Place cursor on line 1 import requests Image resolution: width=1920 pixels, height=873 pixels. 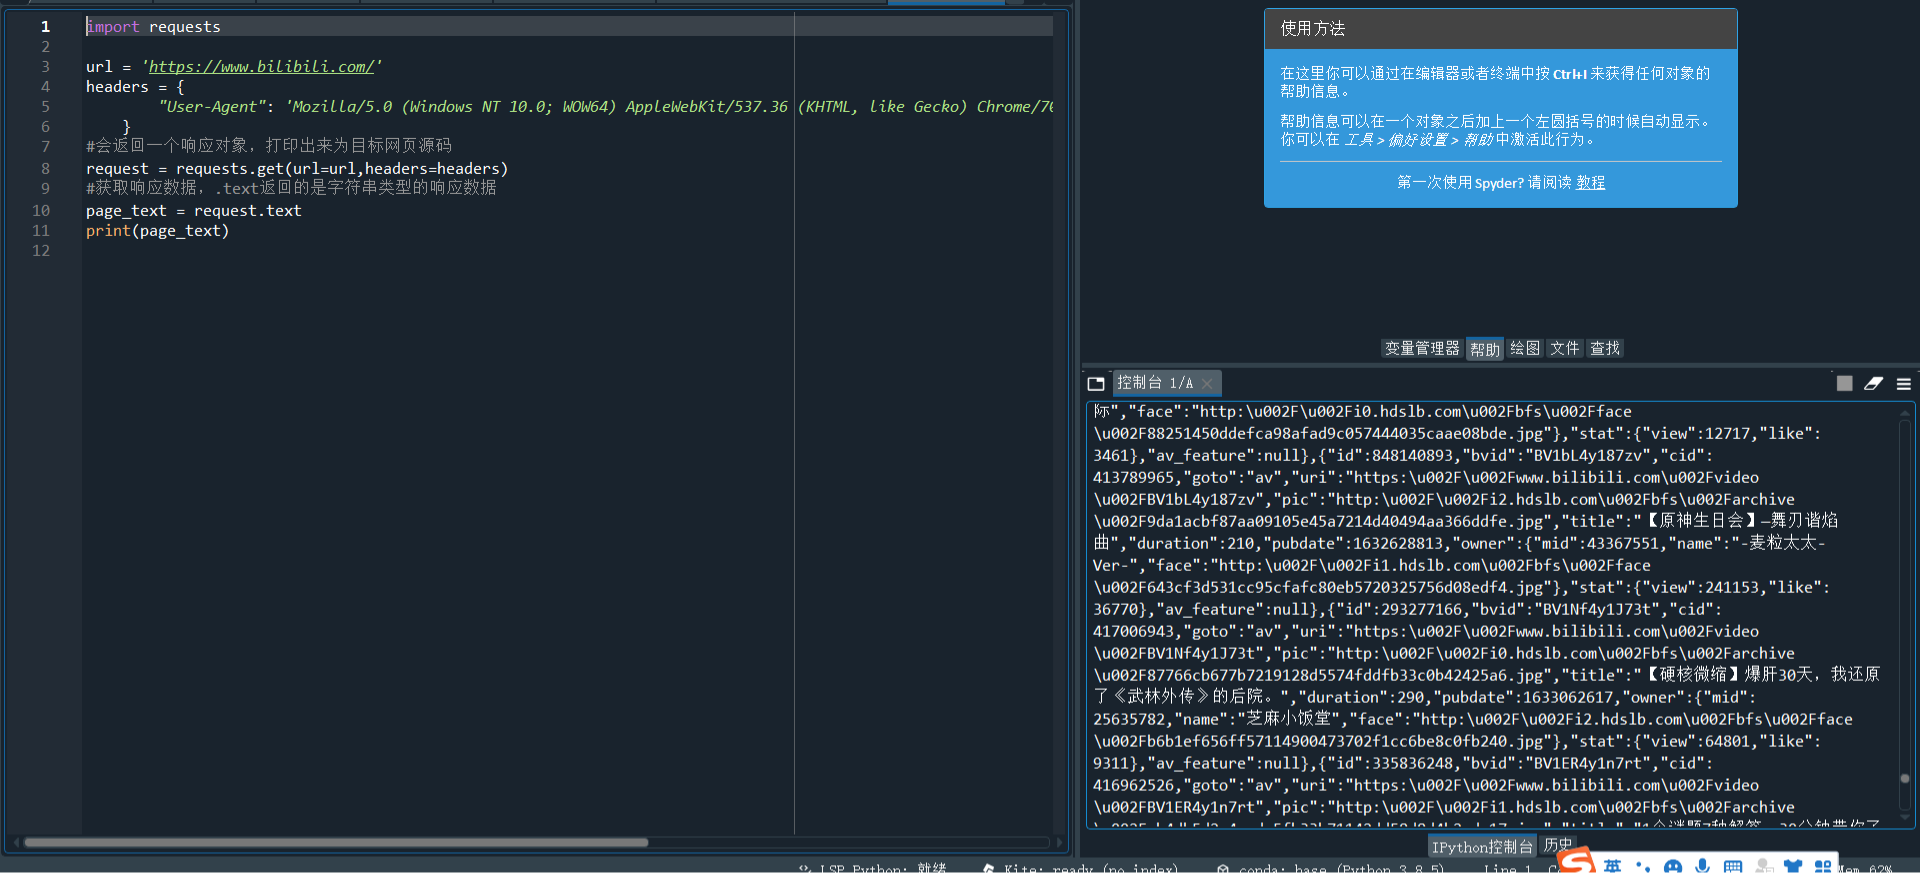(x=153, y=27)
